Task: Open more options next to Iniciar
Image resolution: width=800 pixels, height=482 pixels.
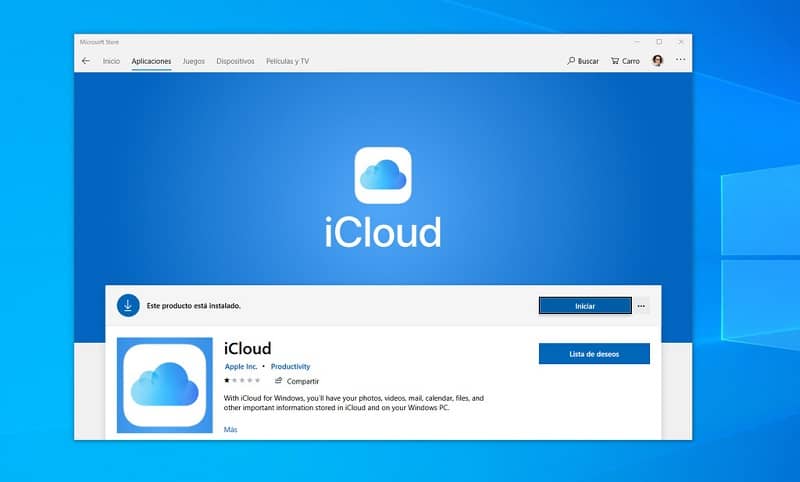Action: (641, 306)
